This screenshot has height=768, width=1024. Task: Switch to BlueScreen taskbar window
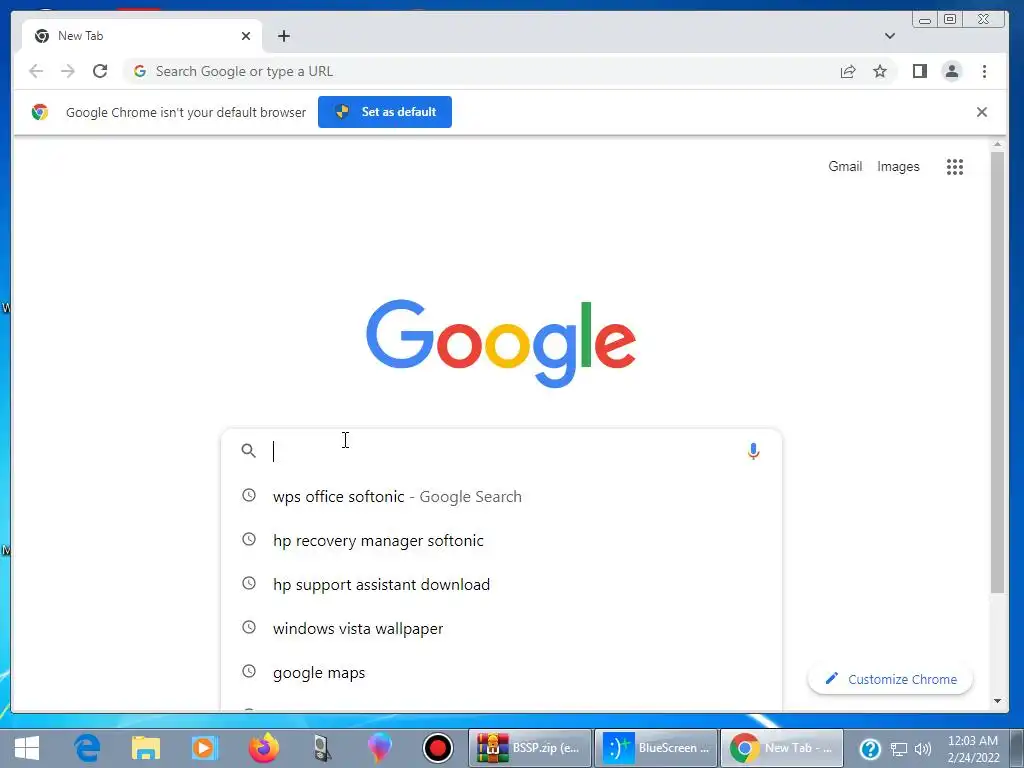click(656, 748)
